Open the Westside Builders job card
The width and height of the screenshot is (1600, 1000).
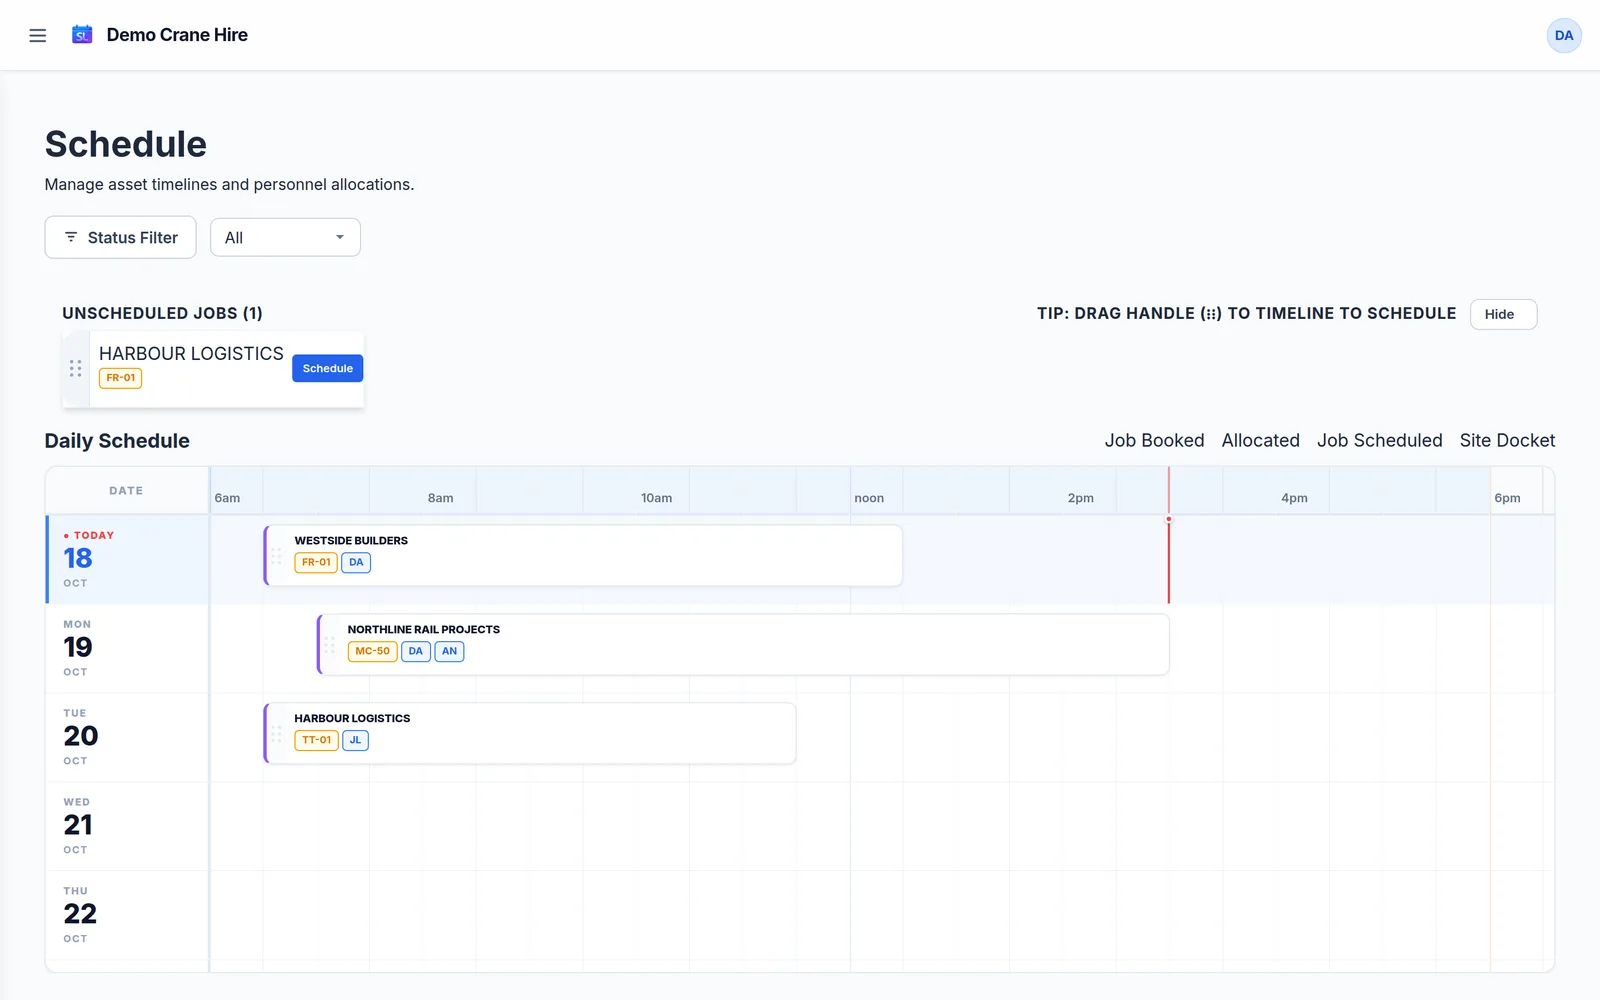pyautogui.click(x=583, y=555)
